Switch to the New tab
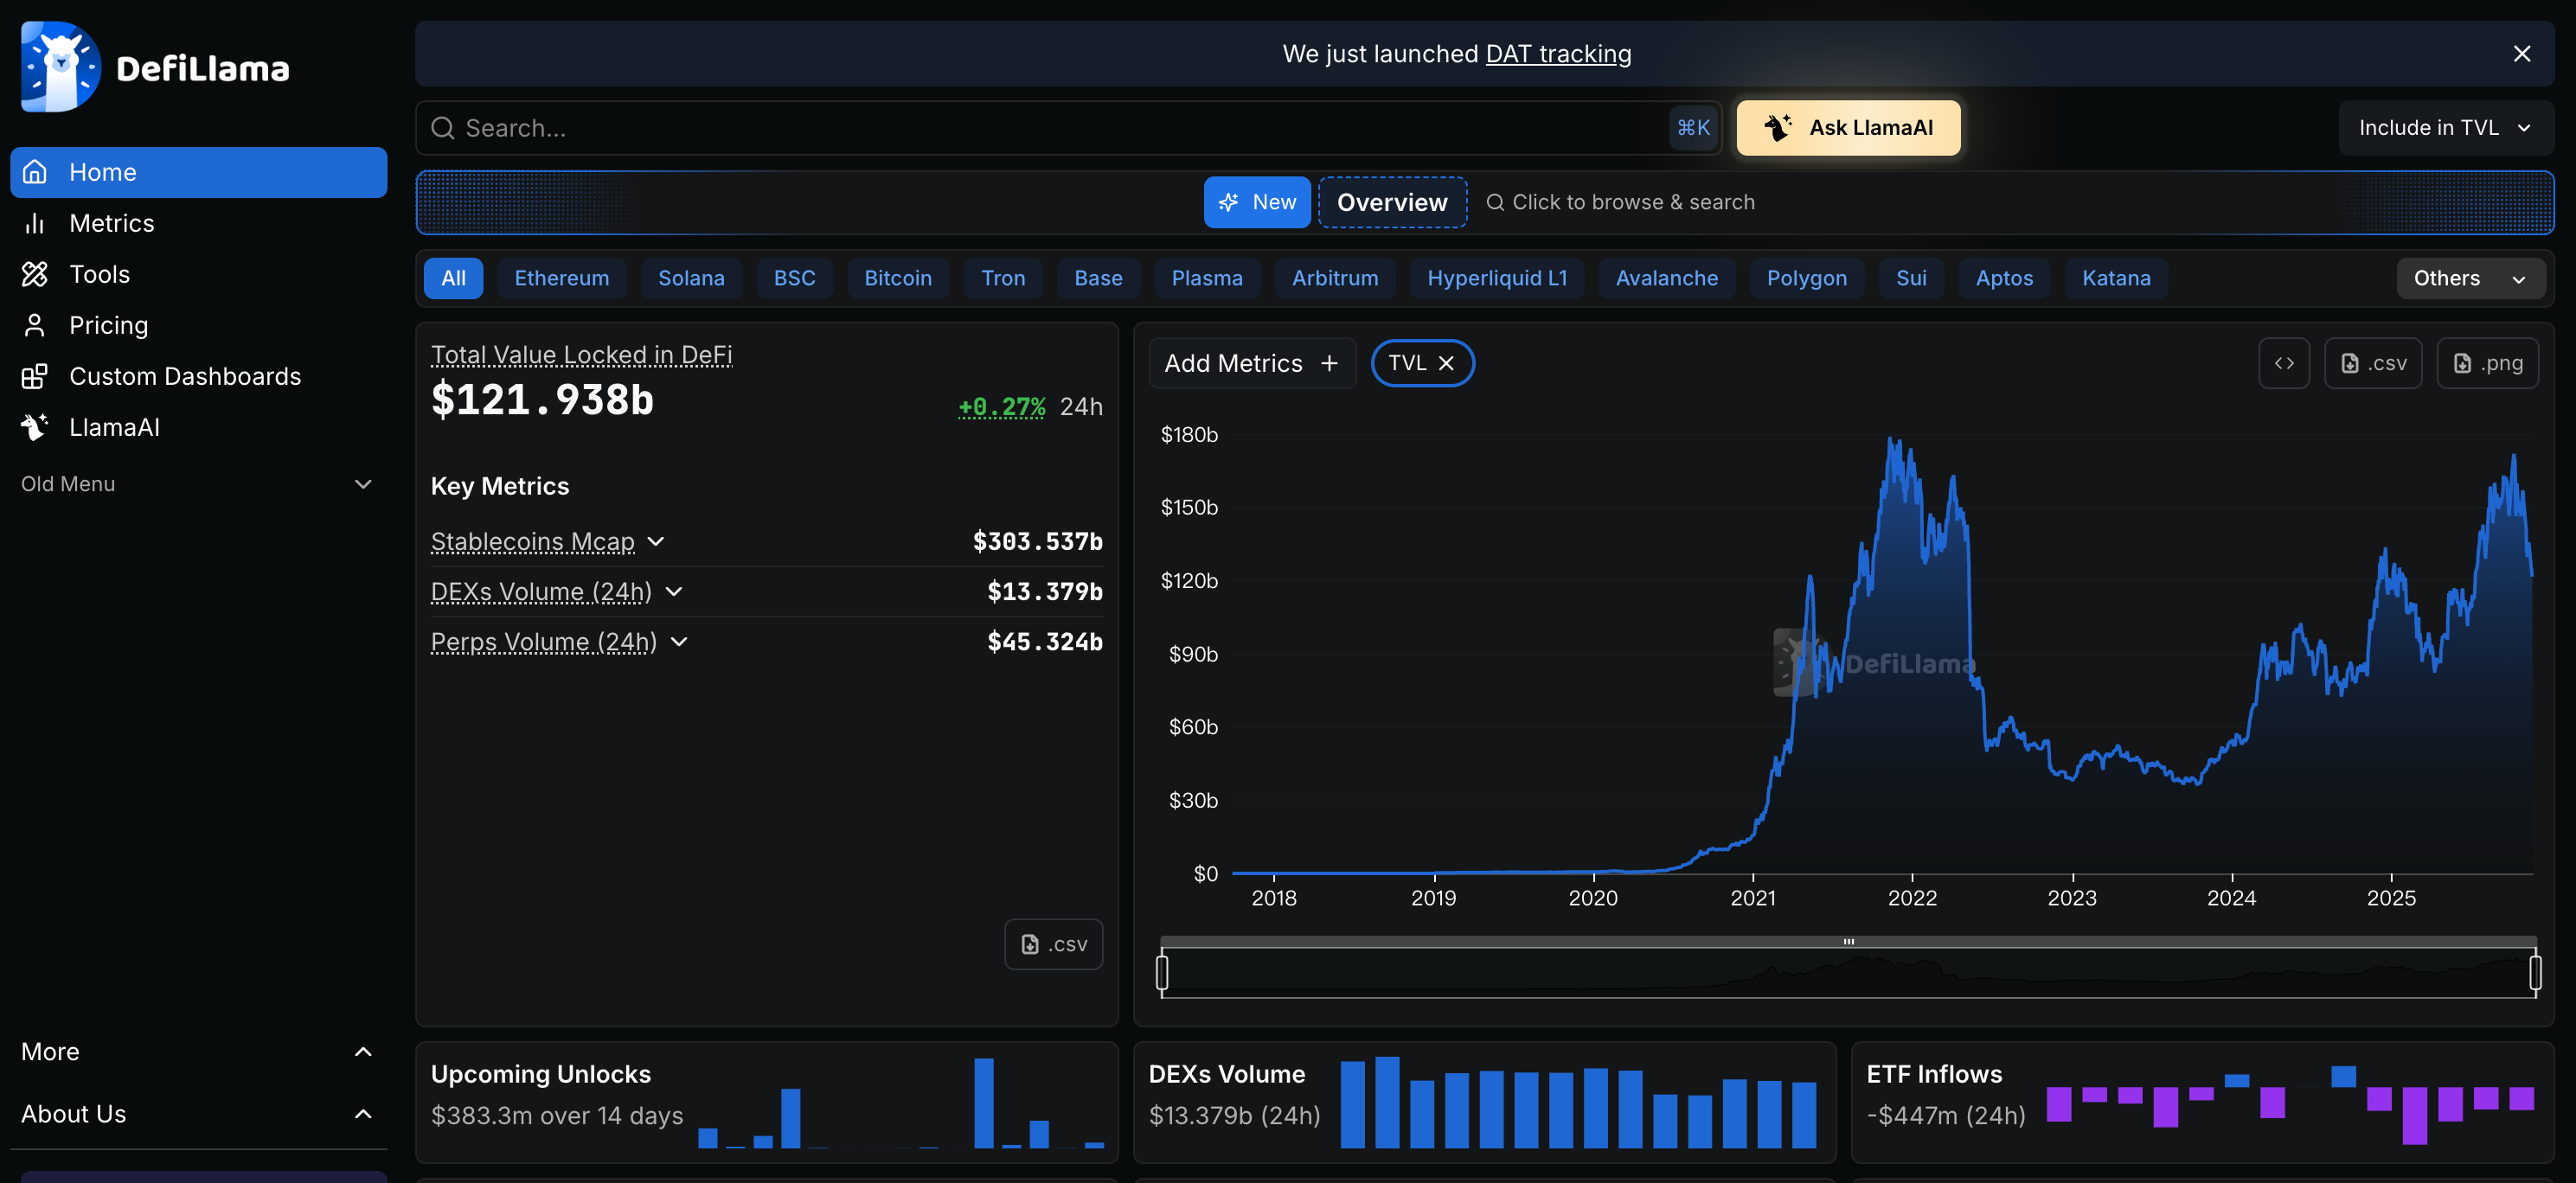The image size is (2576, 1183). point(1257,202)
